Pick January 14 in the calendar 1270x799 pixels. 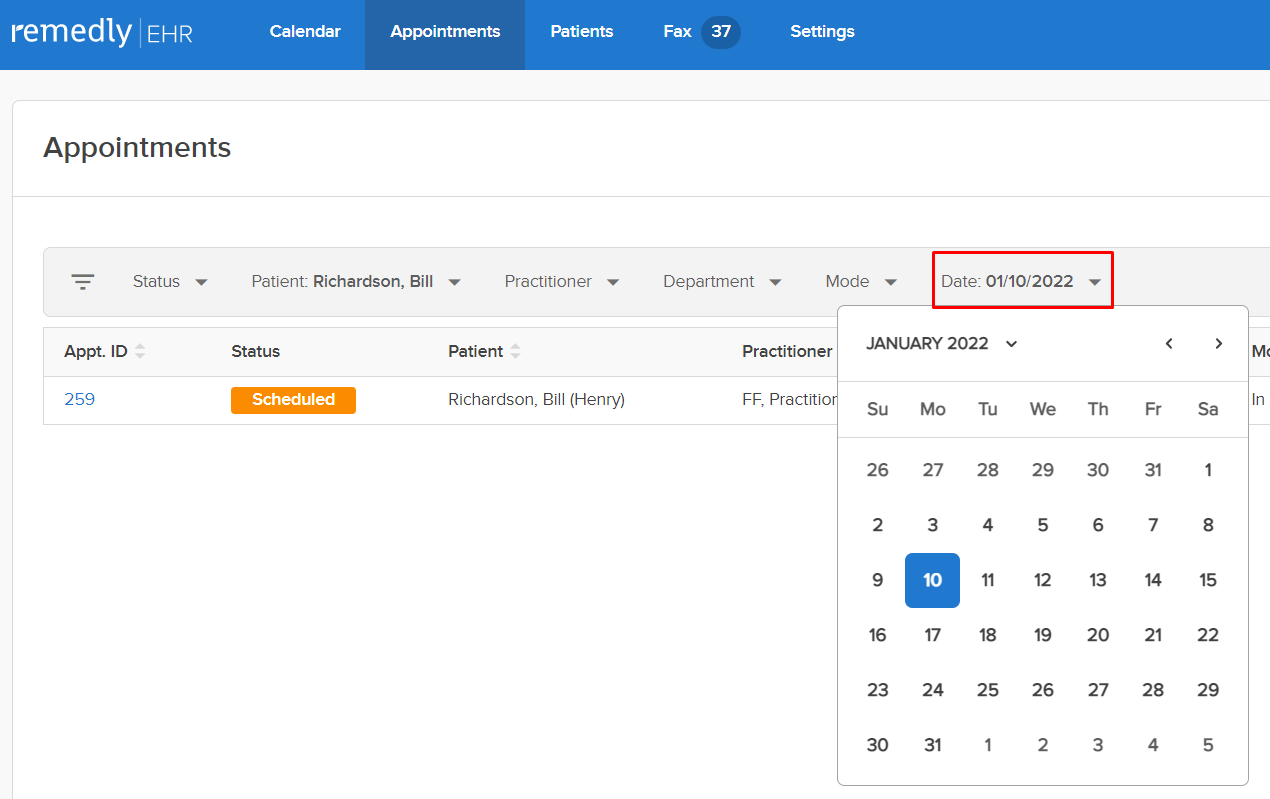(x=1153, y=580)
